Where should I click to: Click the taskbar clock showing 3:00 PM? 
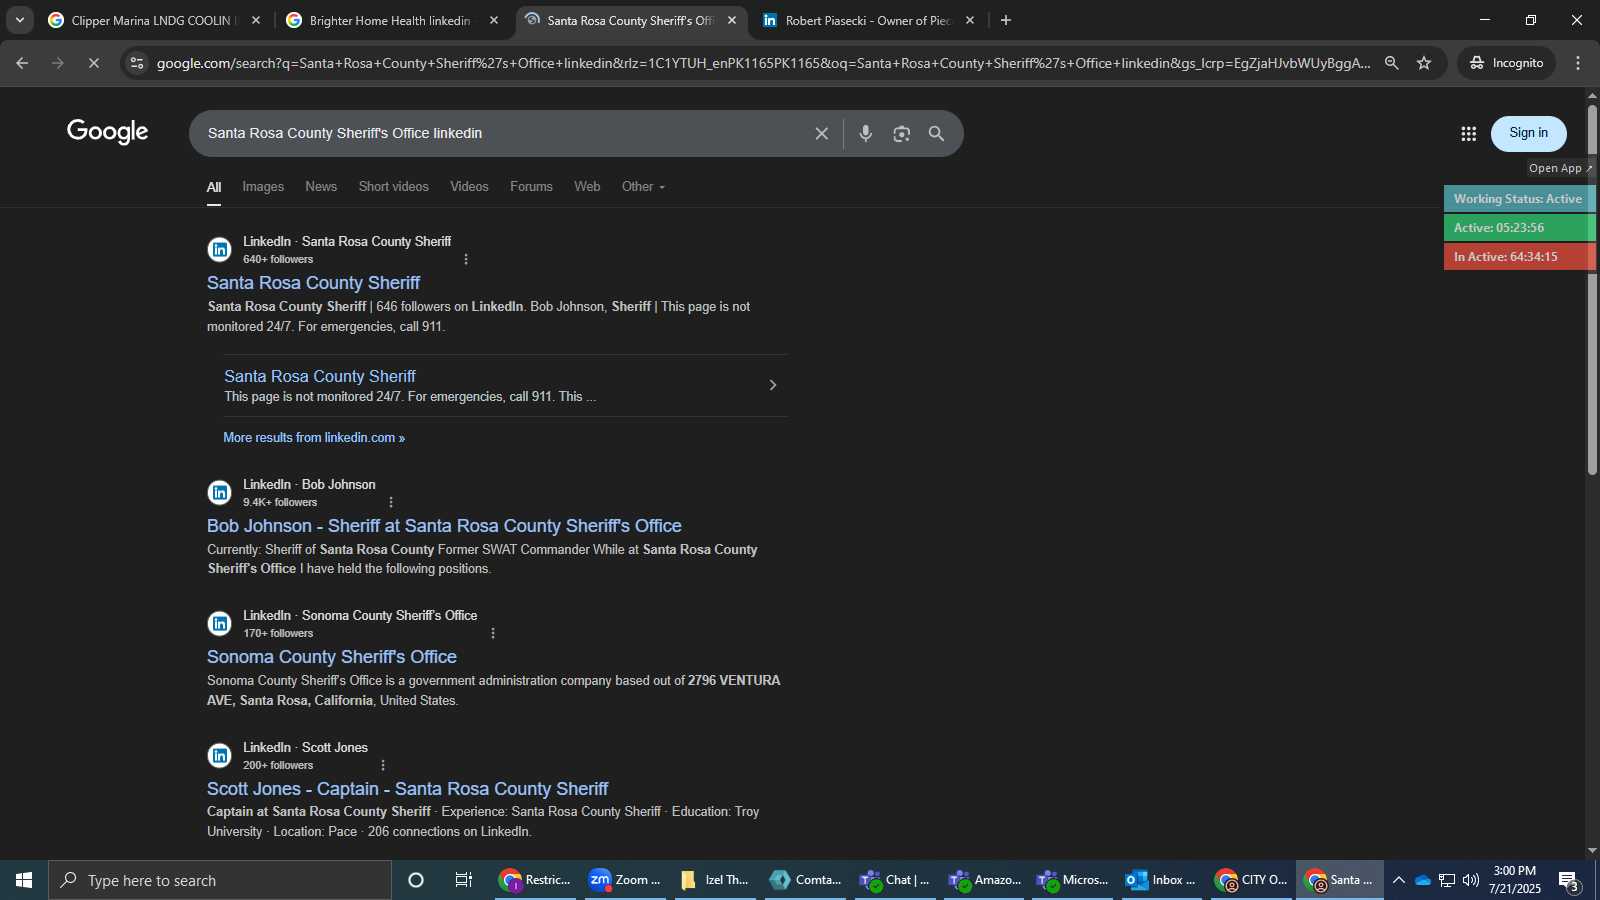tap(1514, 880)
